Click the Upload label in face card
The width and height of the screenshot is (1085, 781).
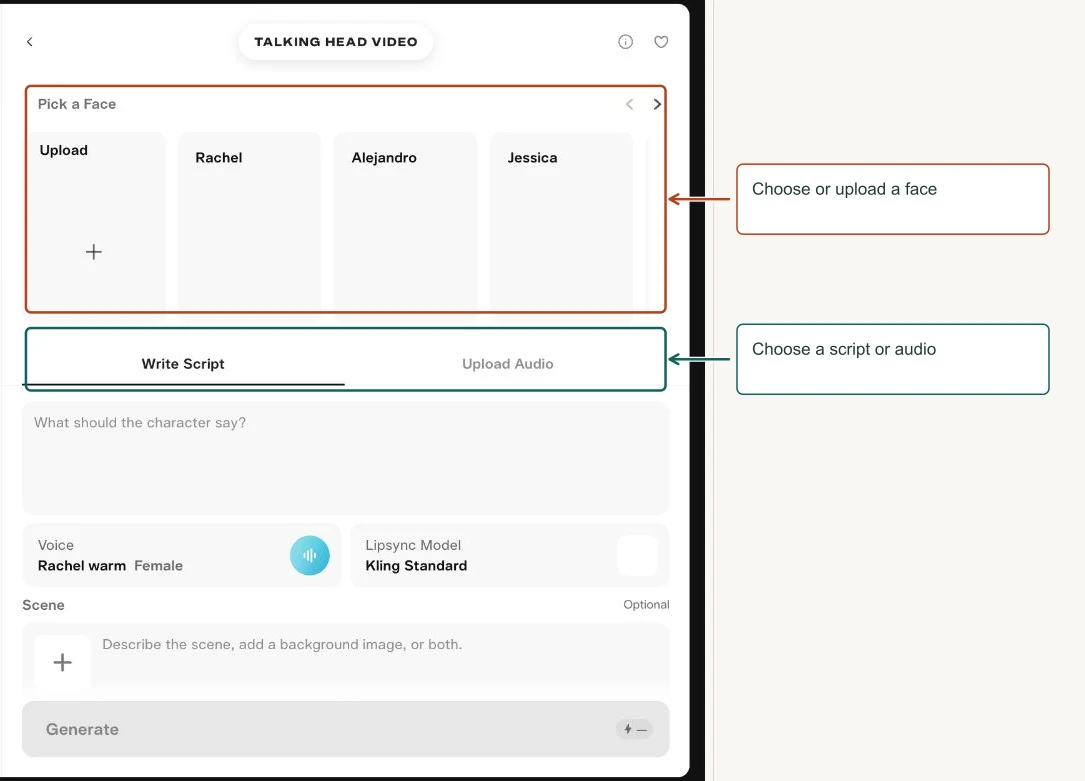click(x=64, y=150)
